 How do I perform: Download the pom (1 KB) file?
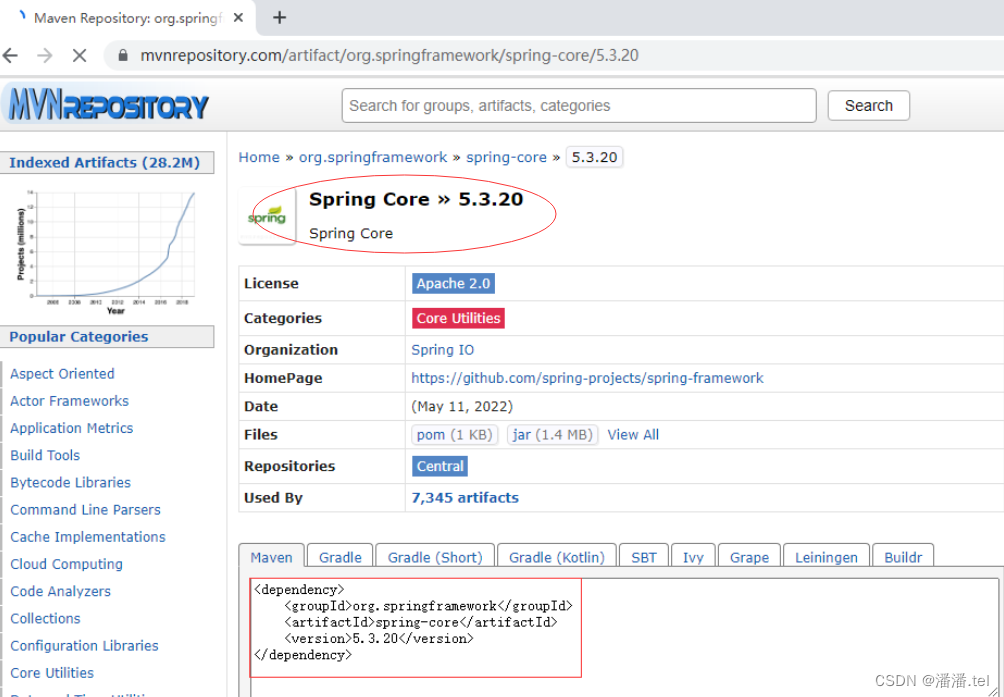[x=455, y=435]
